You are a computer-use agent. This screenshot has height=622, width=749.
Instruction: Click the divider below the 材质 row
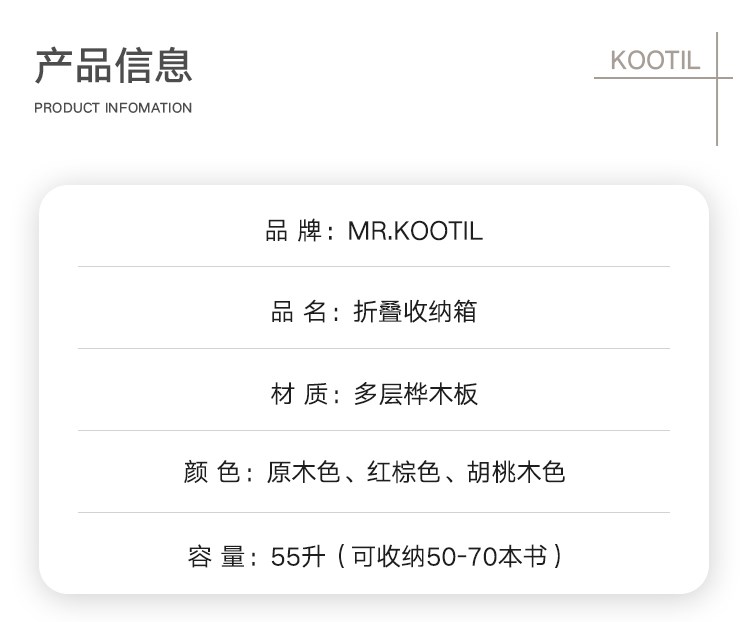[373, 431]
